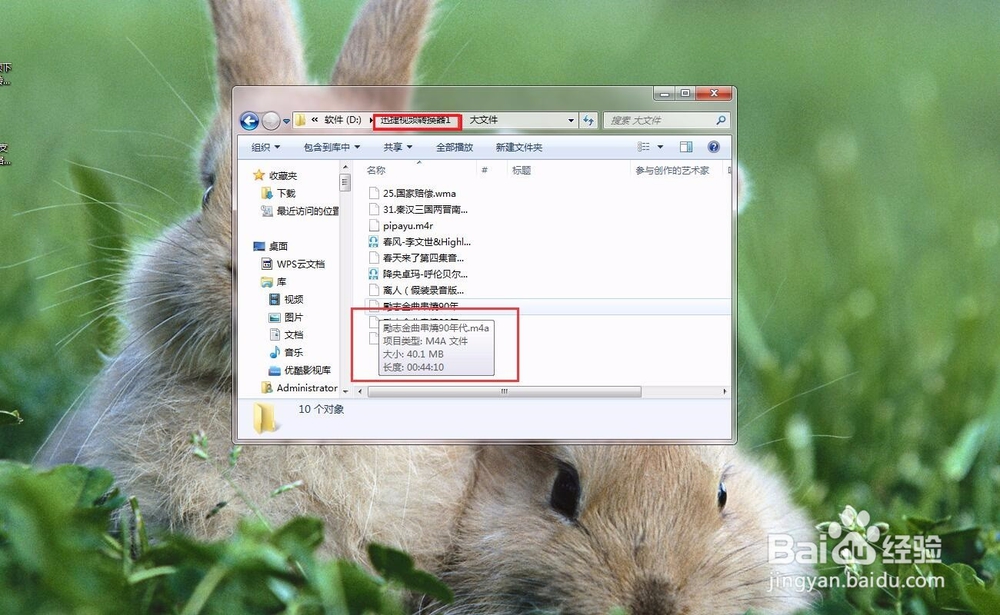Open the Help question mark icon
The width and height of the screenshot is (1000, 615).
tap(713, 146)
